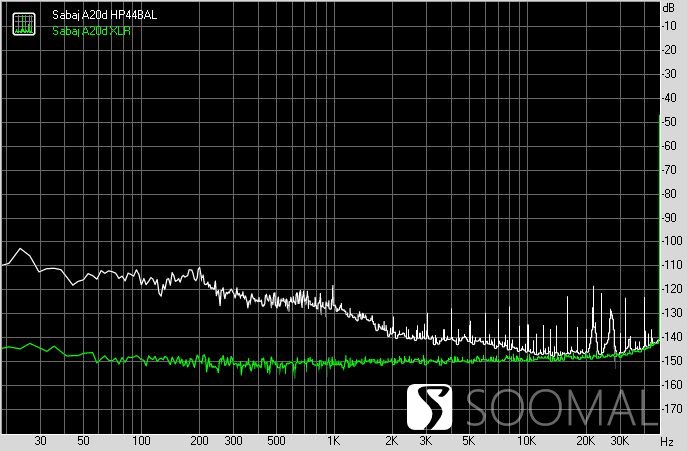Click the 3K frequency axis label
This screenshot has height=451, width=687.
[x=425, y=441]
